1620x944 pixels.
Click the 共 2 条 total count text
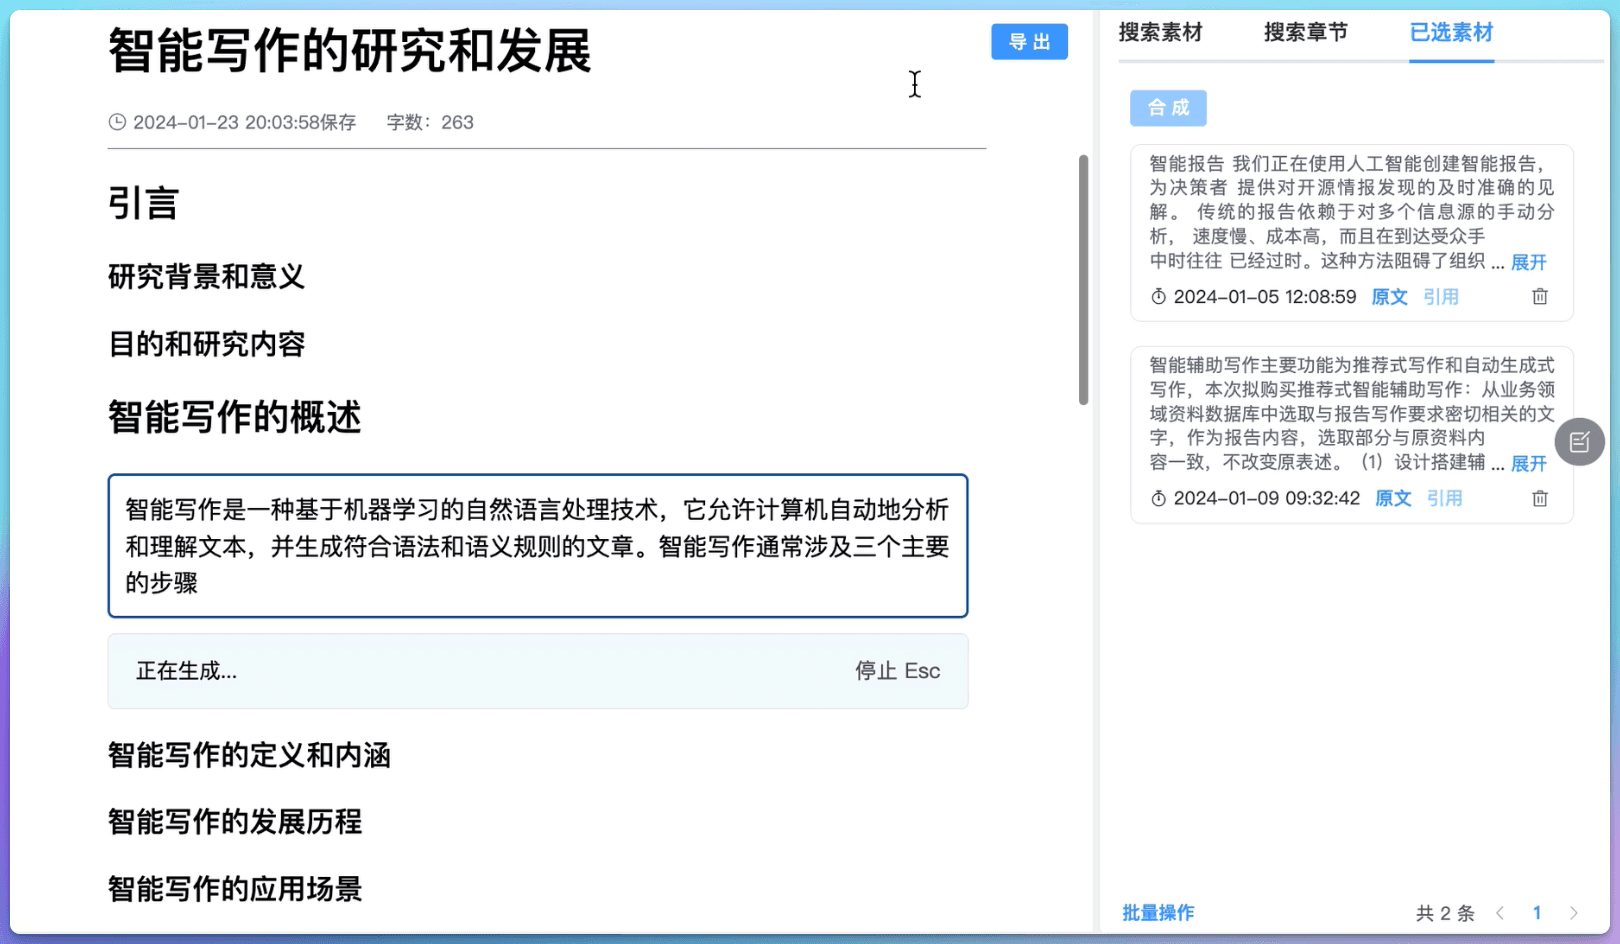(1445, 913)
